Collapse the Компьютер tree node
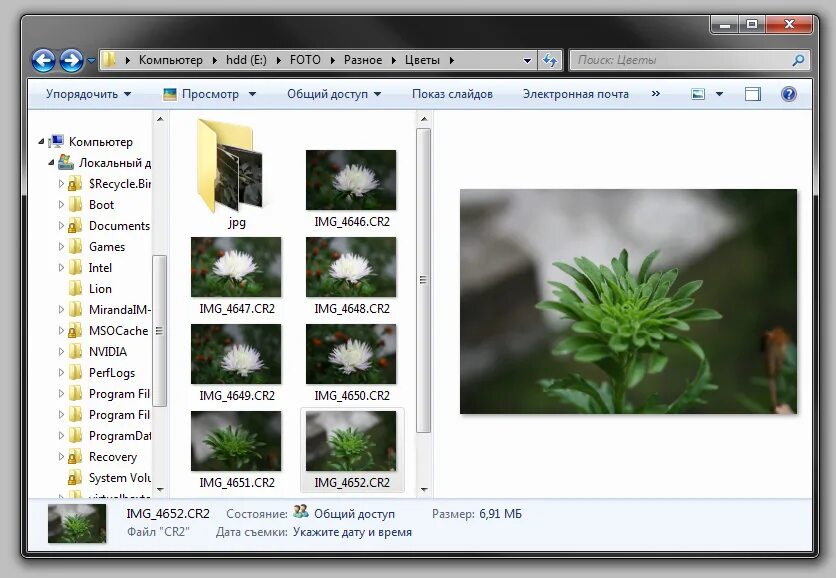Screen dimensions: 836x578 point(42,141)
